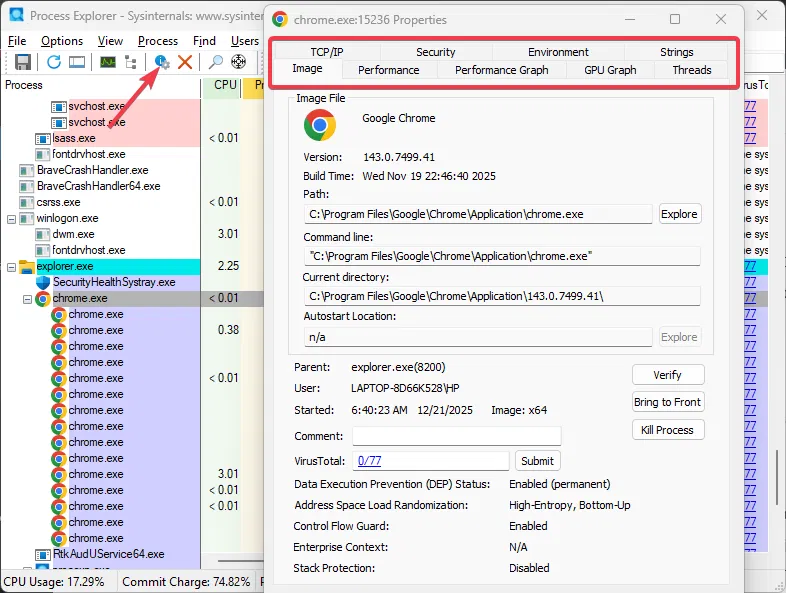Open the process Properties toolbar icon
The height and width of the screenshot is (593, 786).
coord(162,62)
